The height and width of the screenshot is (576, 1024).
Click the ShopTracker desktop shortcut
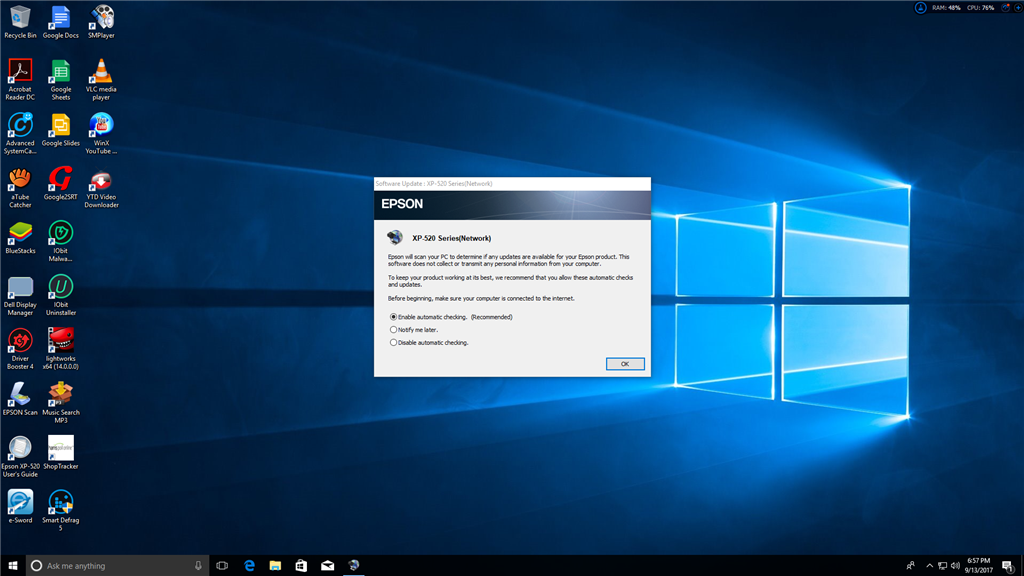61,453
